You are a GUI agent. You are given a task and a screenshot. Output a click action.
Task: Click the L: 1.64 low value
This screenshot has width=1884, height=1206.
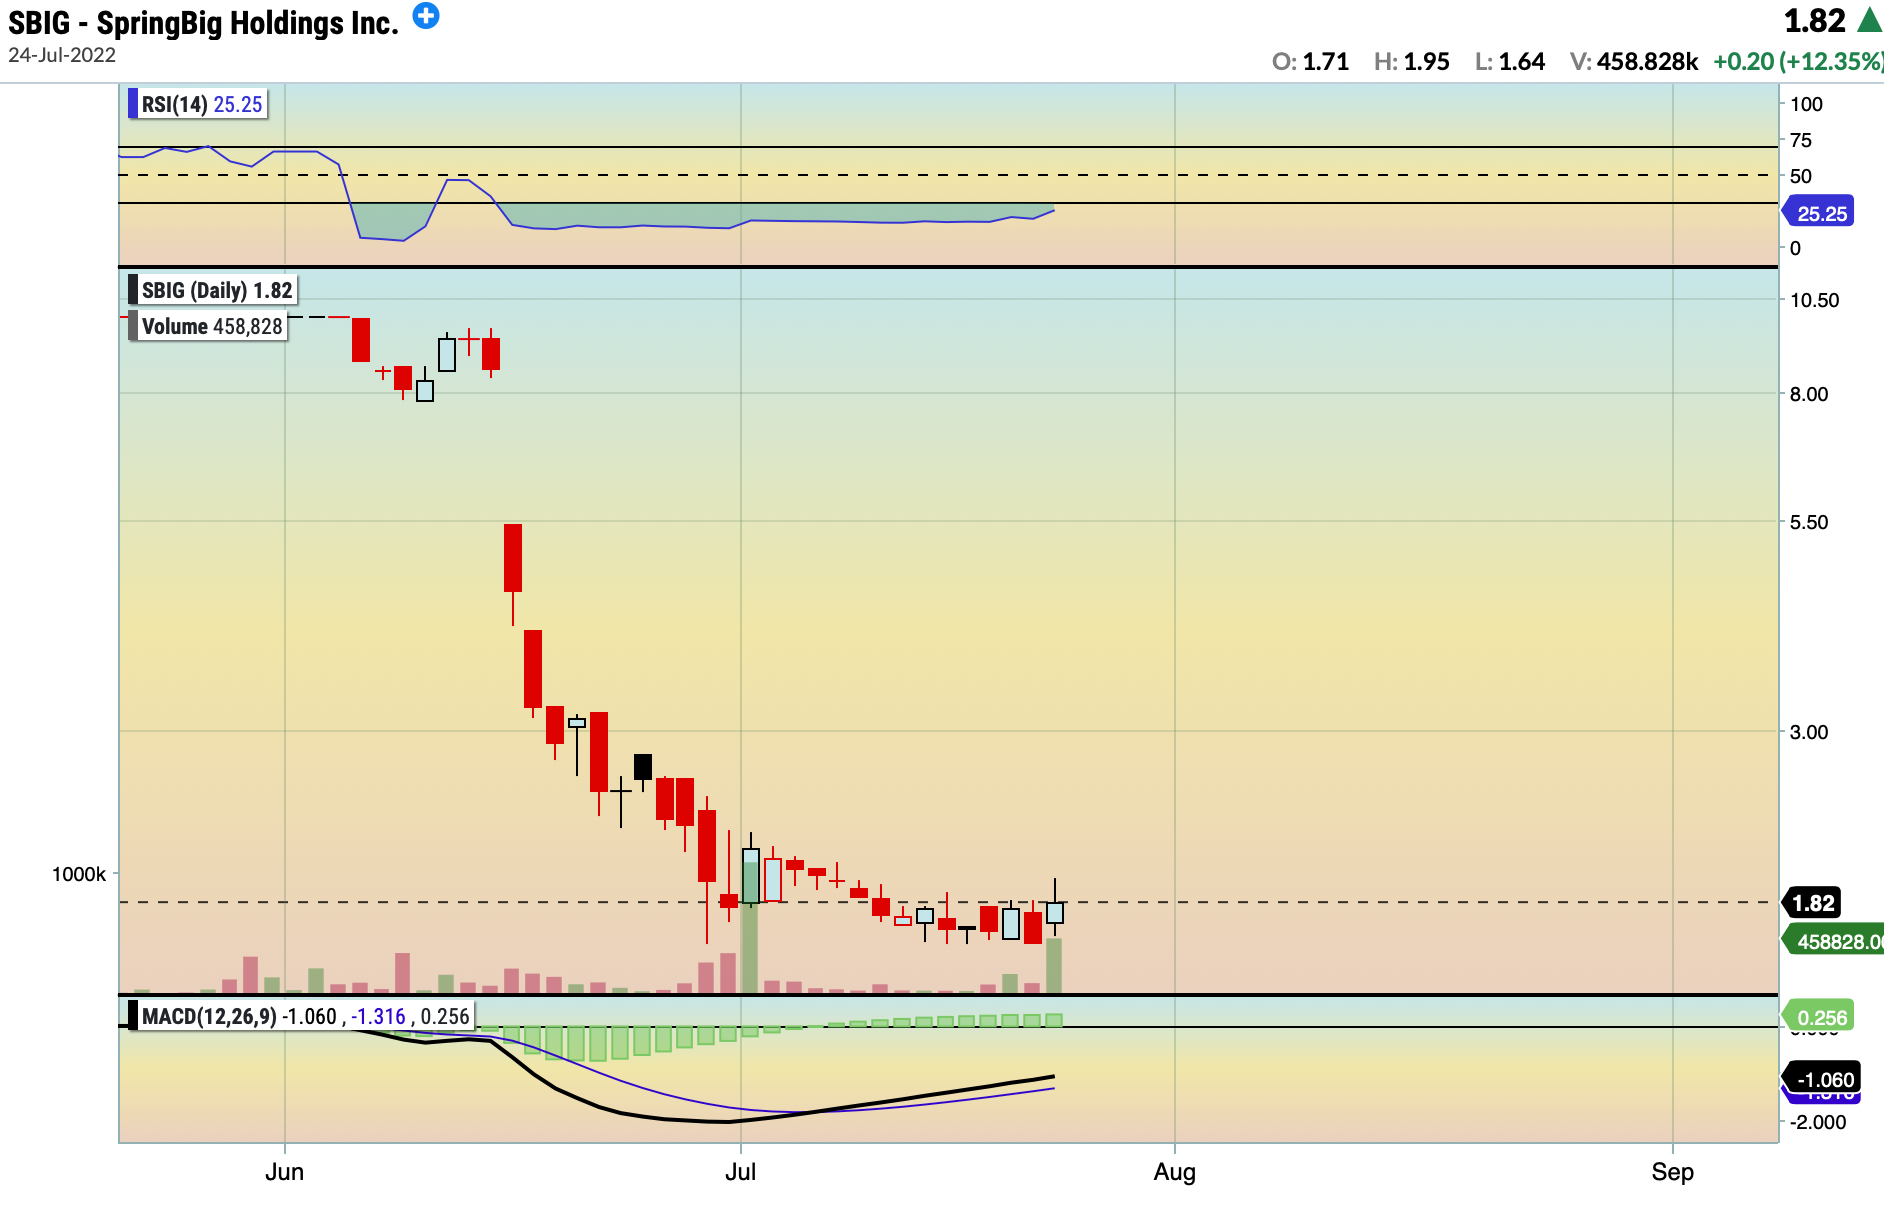1510,61
